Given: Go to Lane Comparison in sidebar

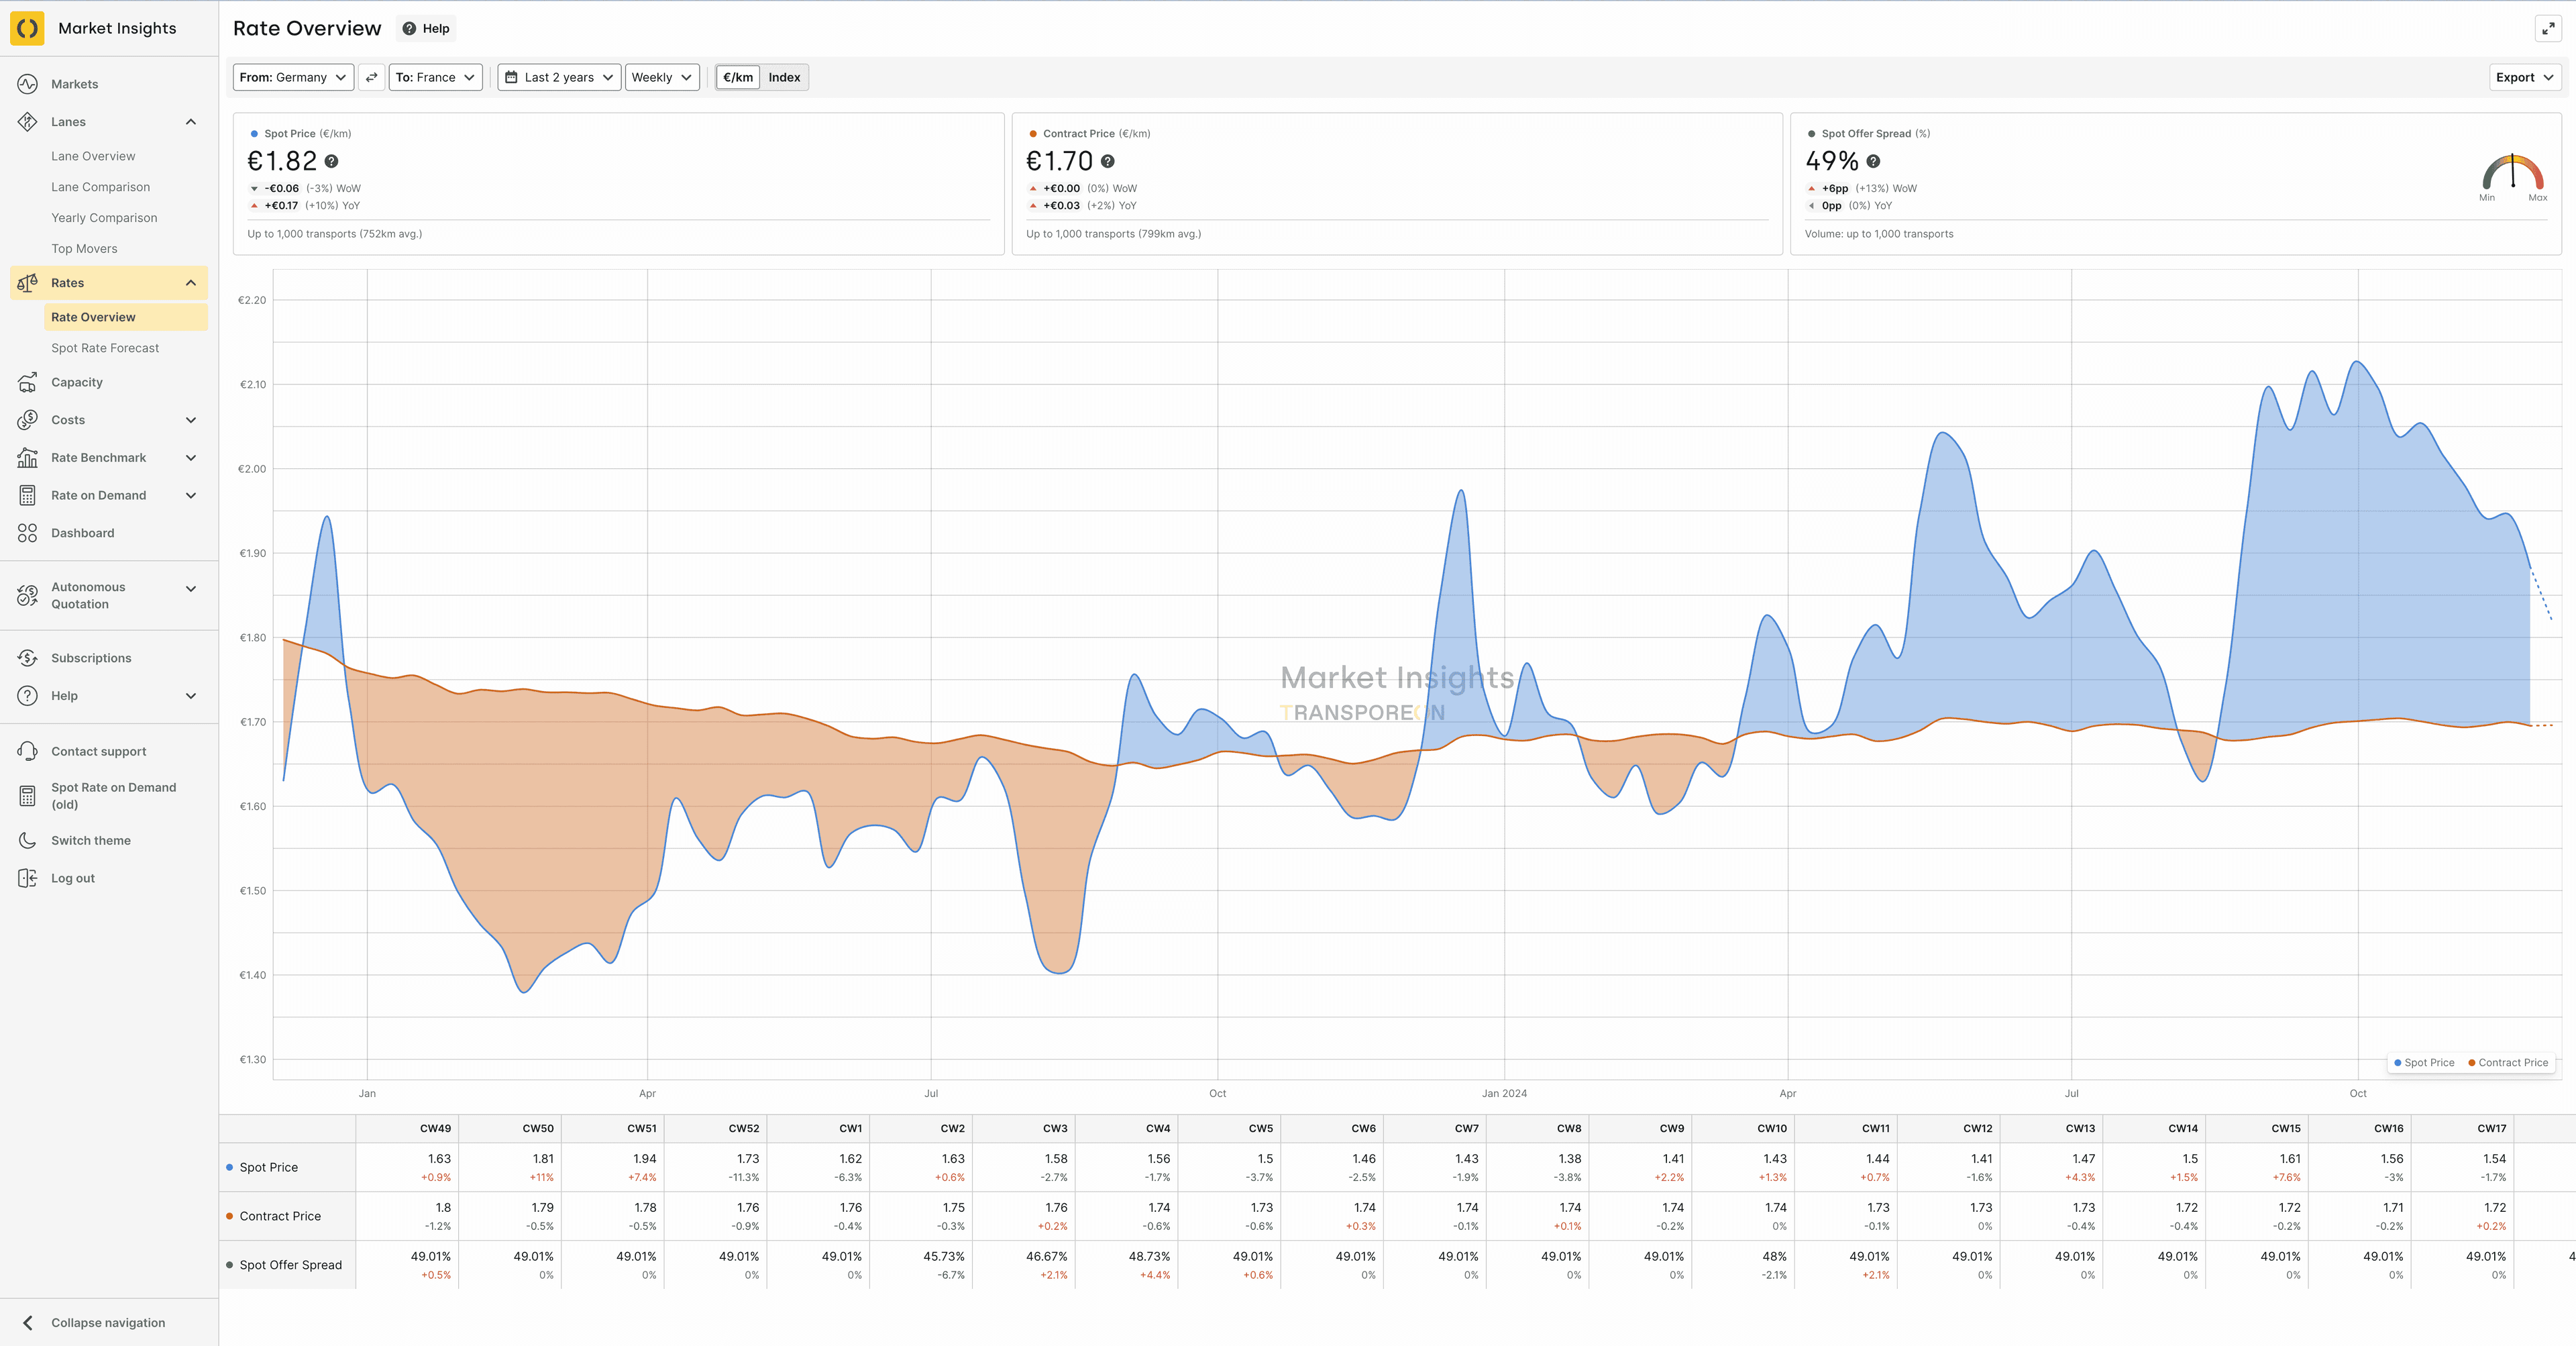Looking at the screenshot, I should pyautogui.click(x=101, y=187).
